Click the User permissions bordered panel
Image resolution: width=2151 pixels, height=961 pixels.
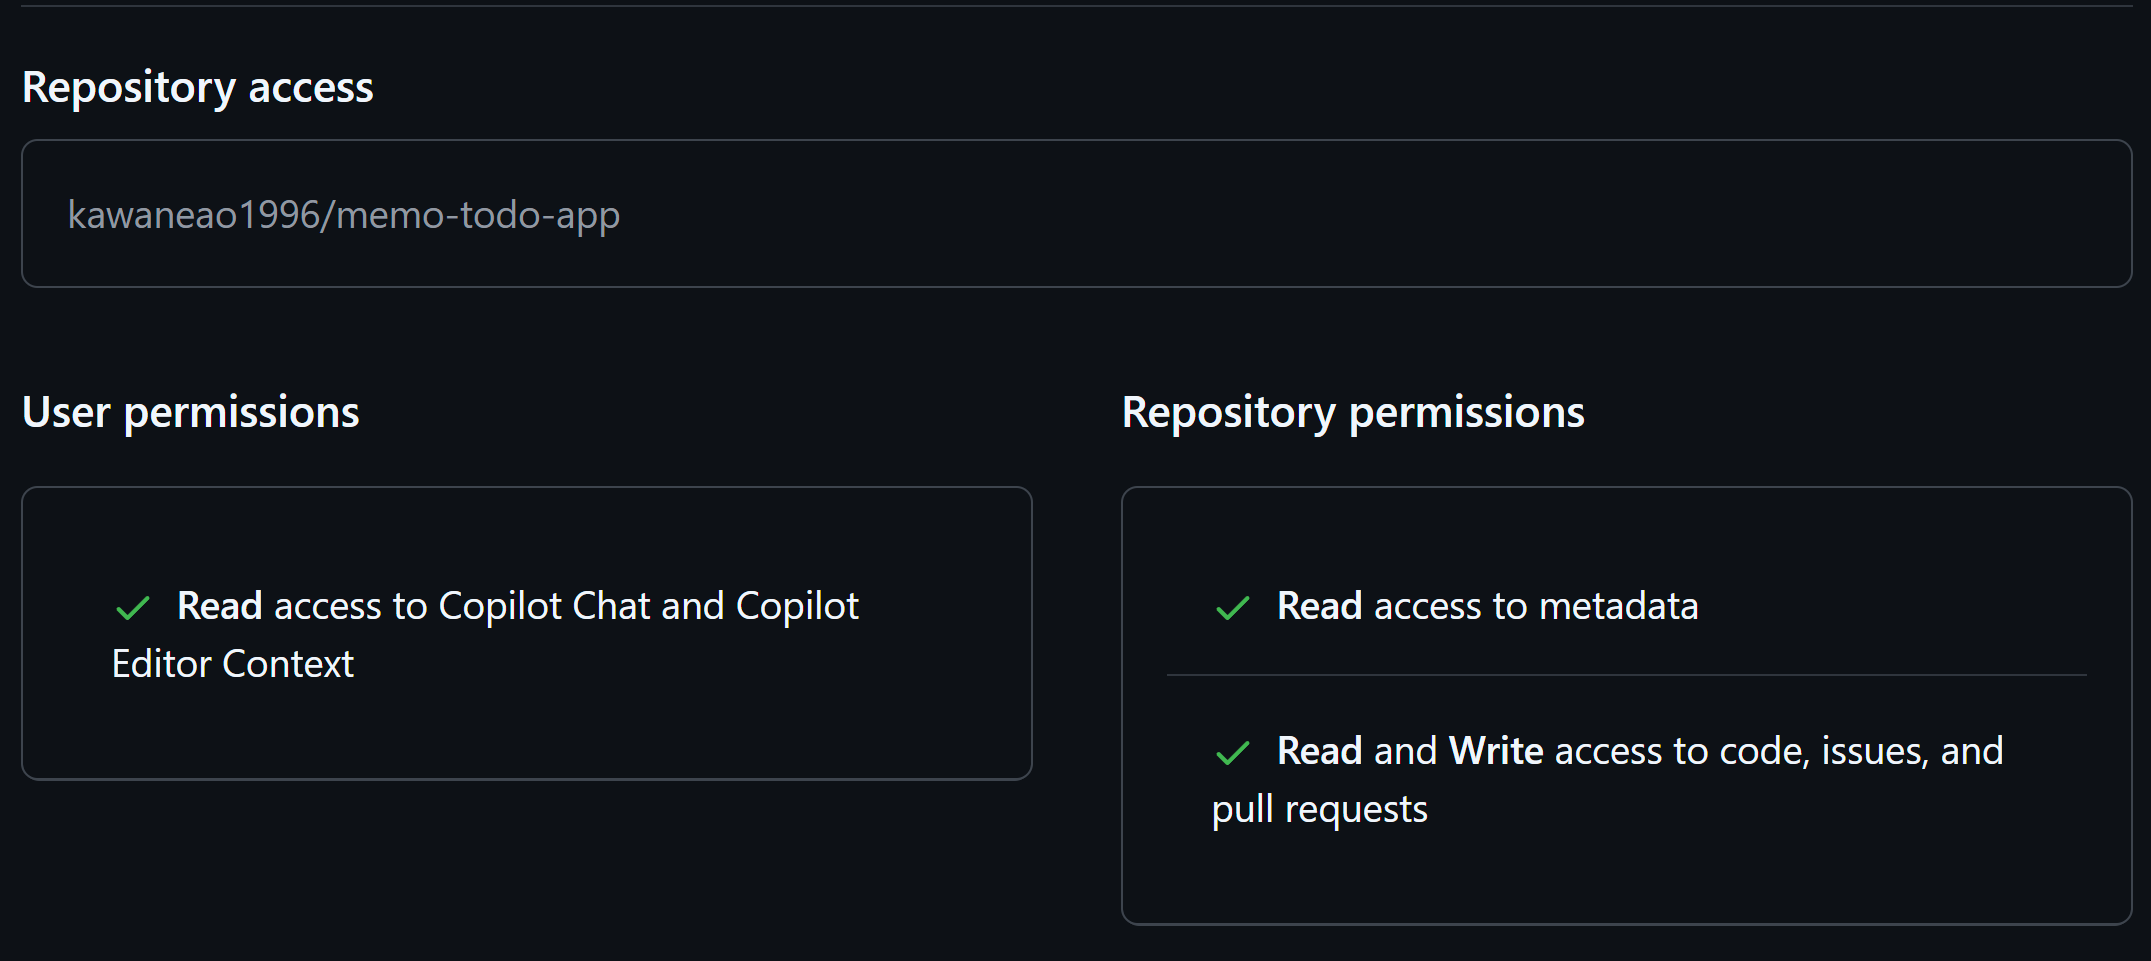(x=527, y=633)
